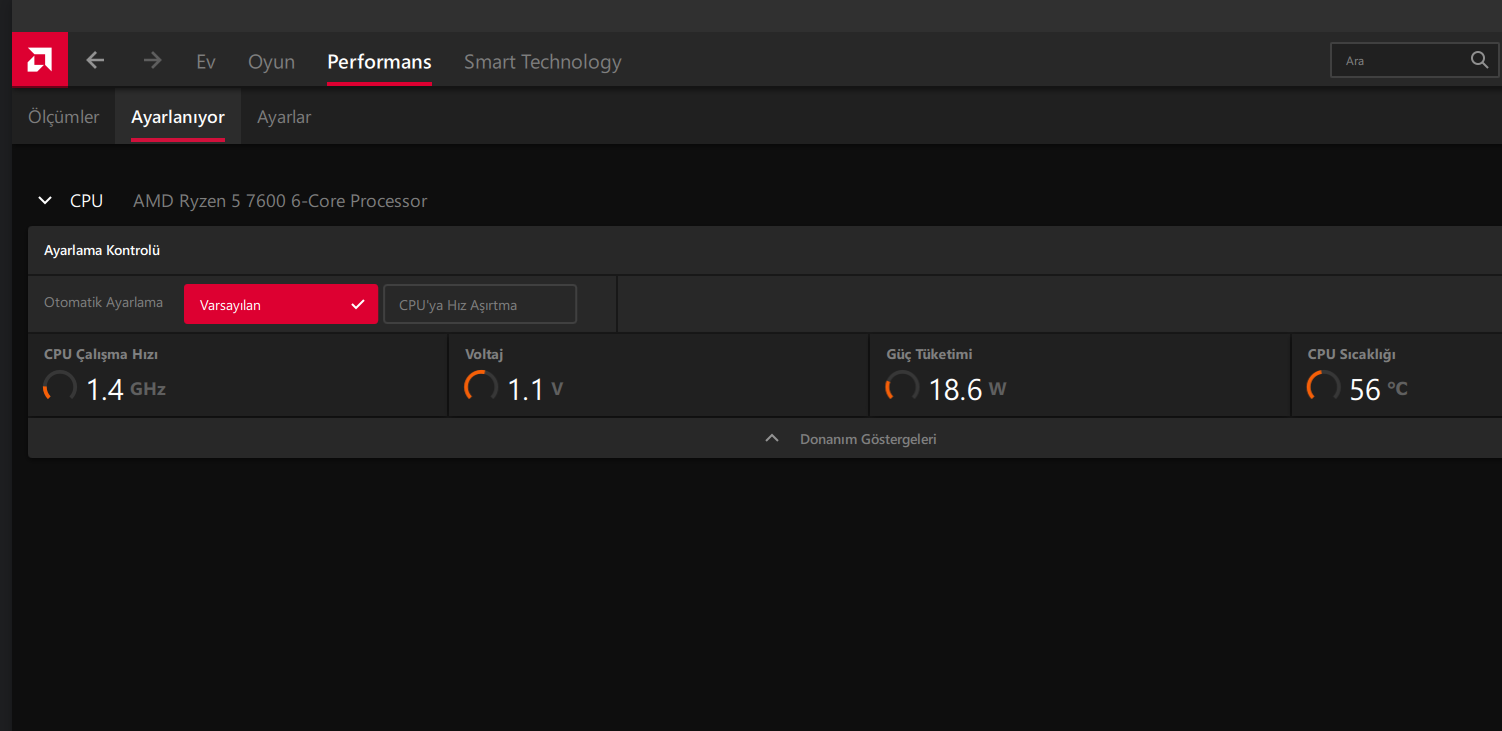Select the Performans tab

coord(379,61)
